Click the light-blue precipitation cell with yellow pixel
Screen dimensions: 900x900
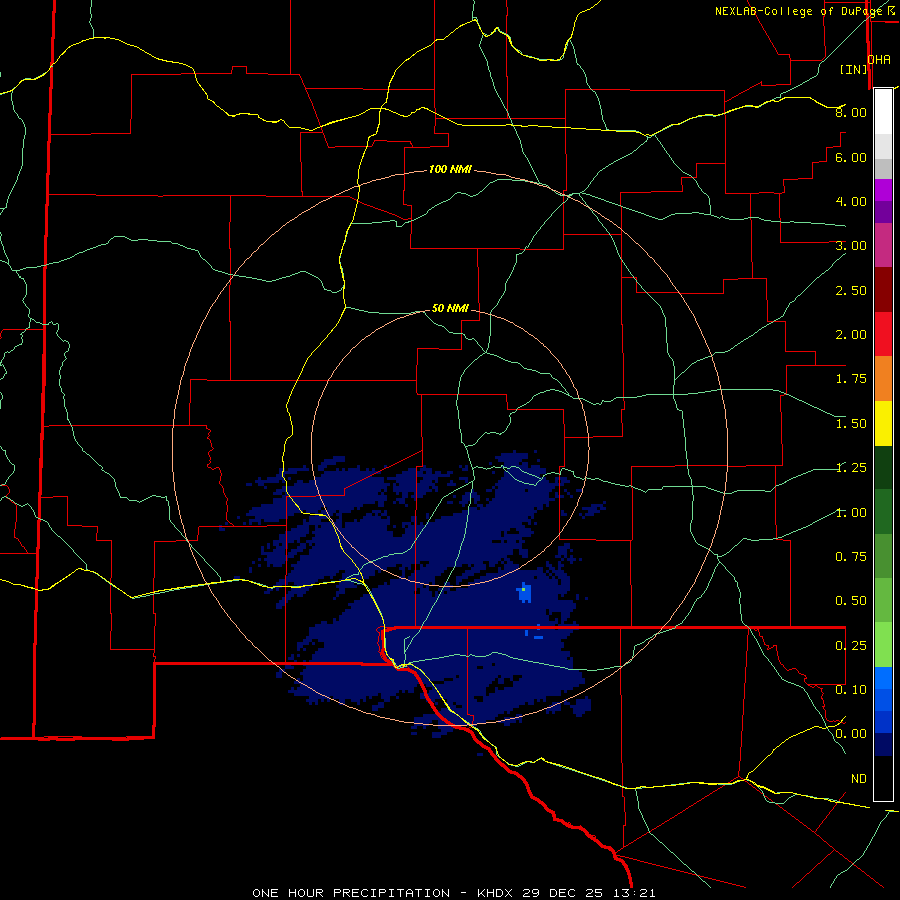tap(524, 592)
